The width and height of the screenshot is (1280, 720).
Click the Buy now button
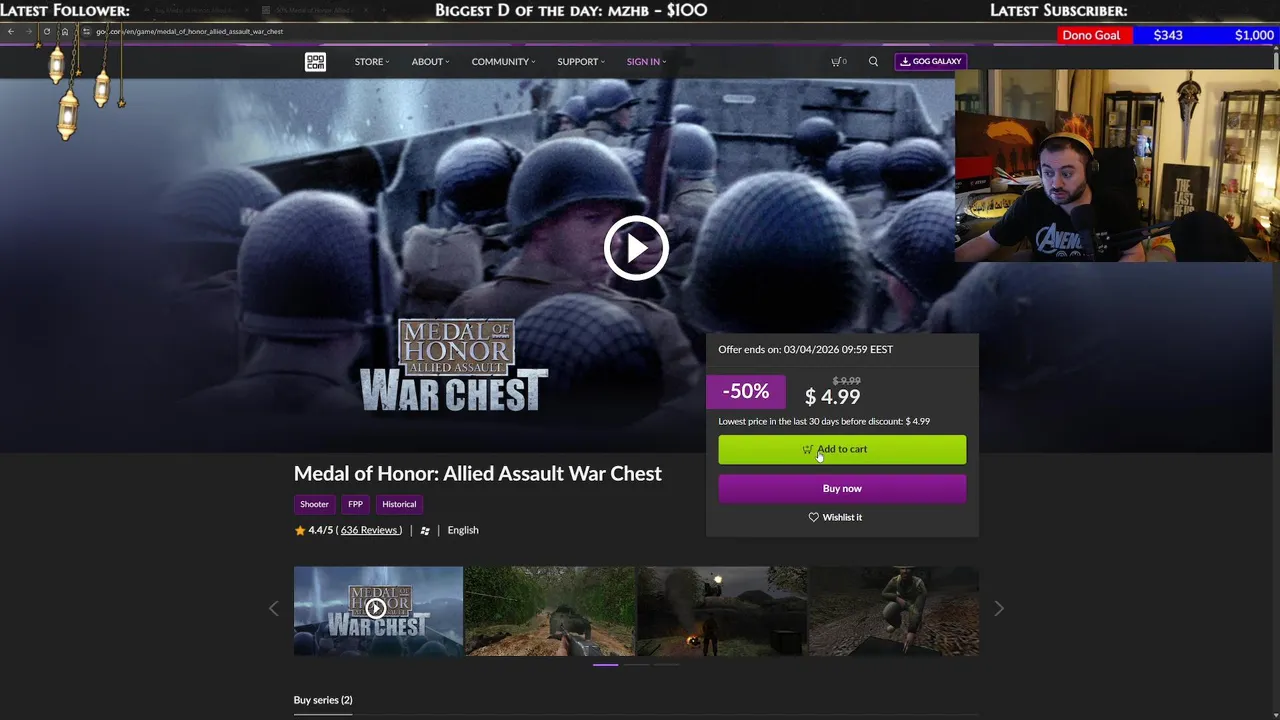(x=842, y=489)
